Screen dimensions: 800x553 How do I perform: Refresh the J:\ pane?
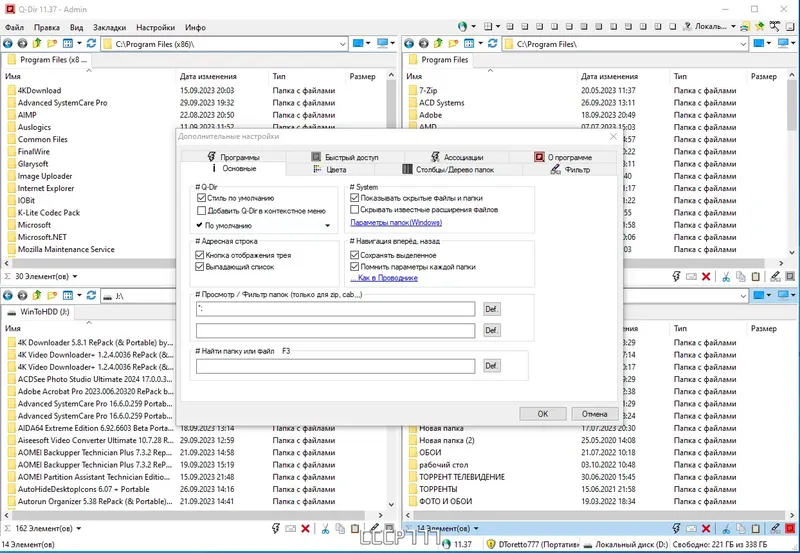point(91,295)
